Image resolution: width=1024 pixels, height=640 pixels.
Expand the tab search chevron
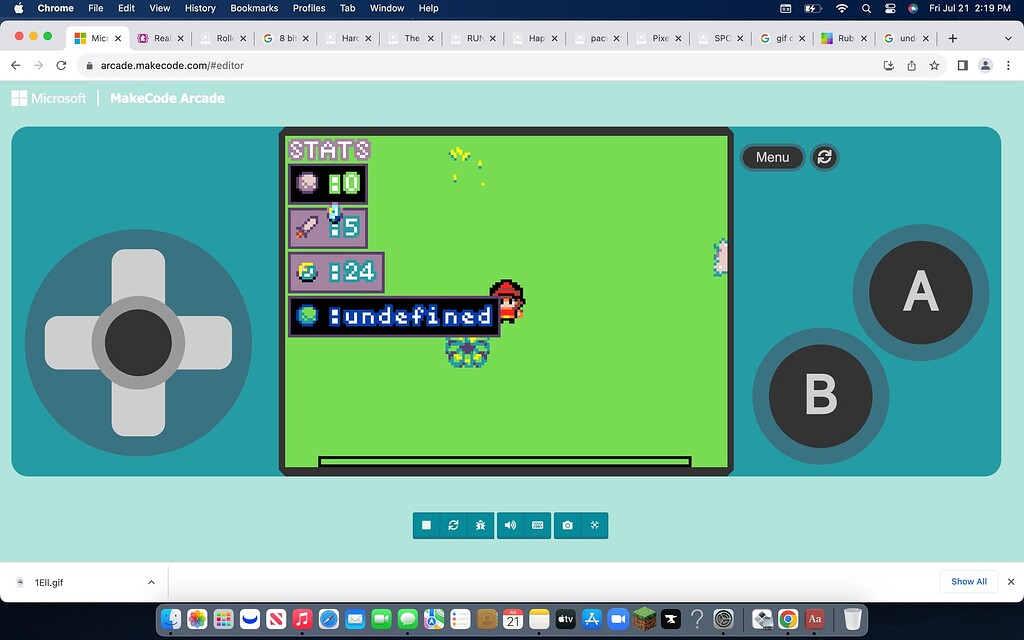[x=1008, y=39]
